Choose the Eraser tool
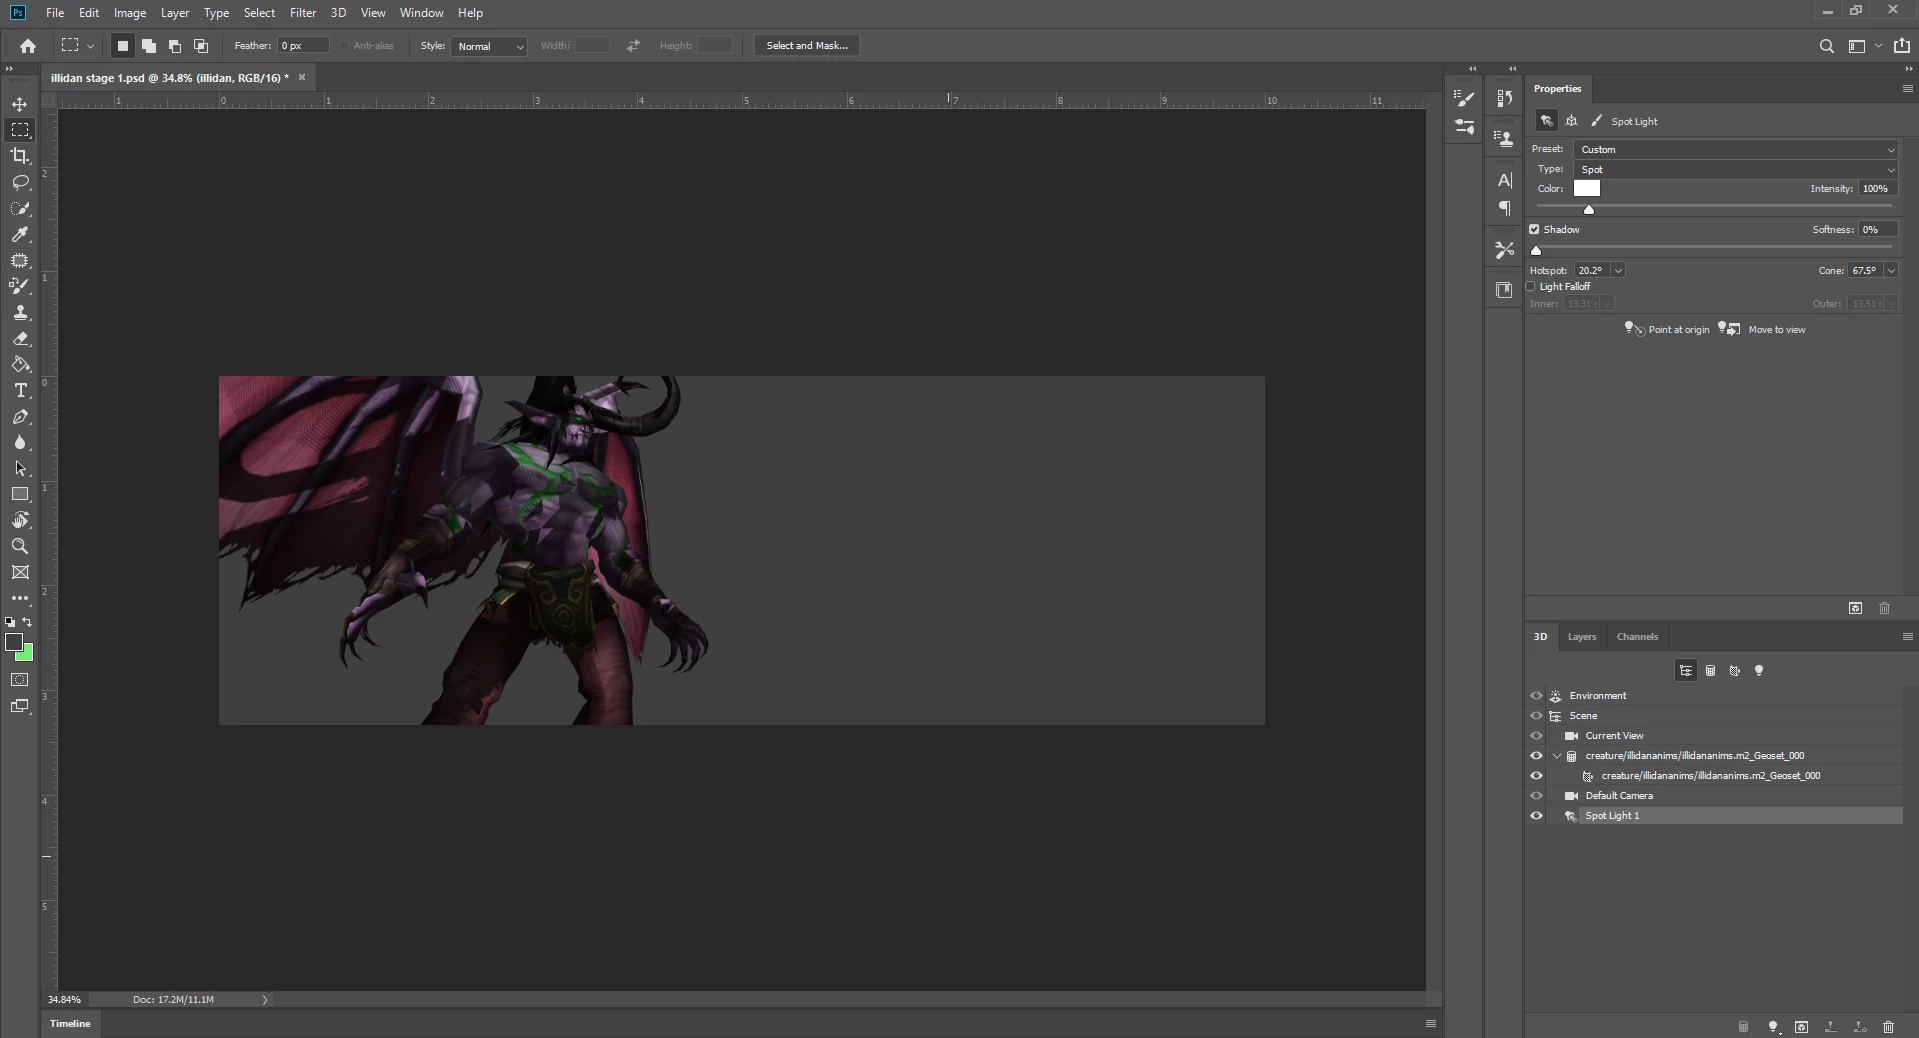This screenshot has width=1919, height=1038. (x=20, y=338)
